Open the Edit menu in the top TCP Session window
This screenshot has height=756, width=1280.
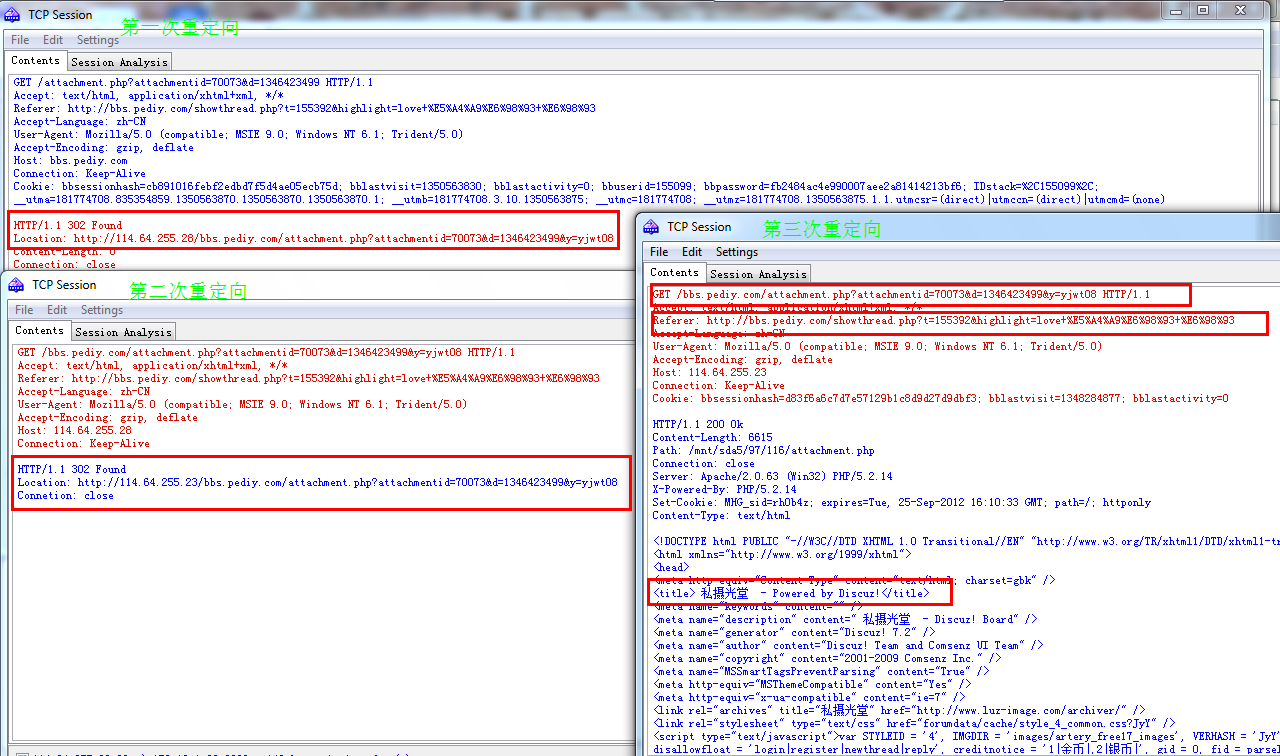[53, 40]
